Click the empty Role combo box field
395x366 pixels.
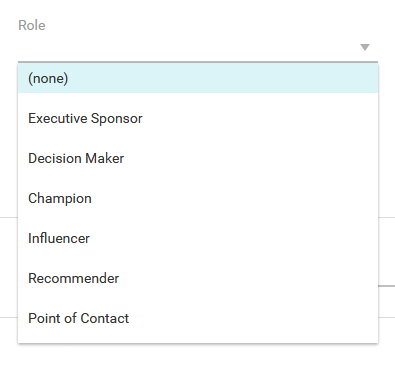pyautogui.click(x=198, y=47)
